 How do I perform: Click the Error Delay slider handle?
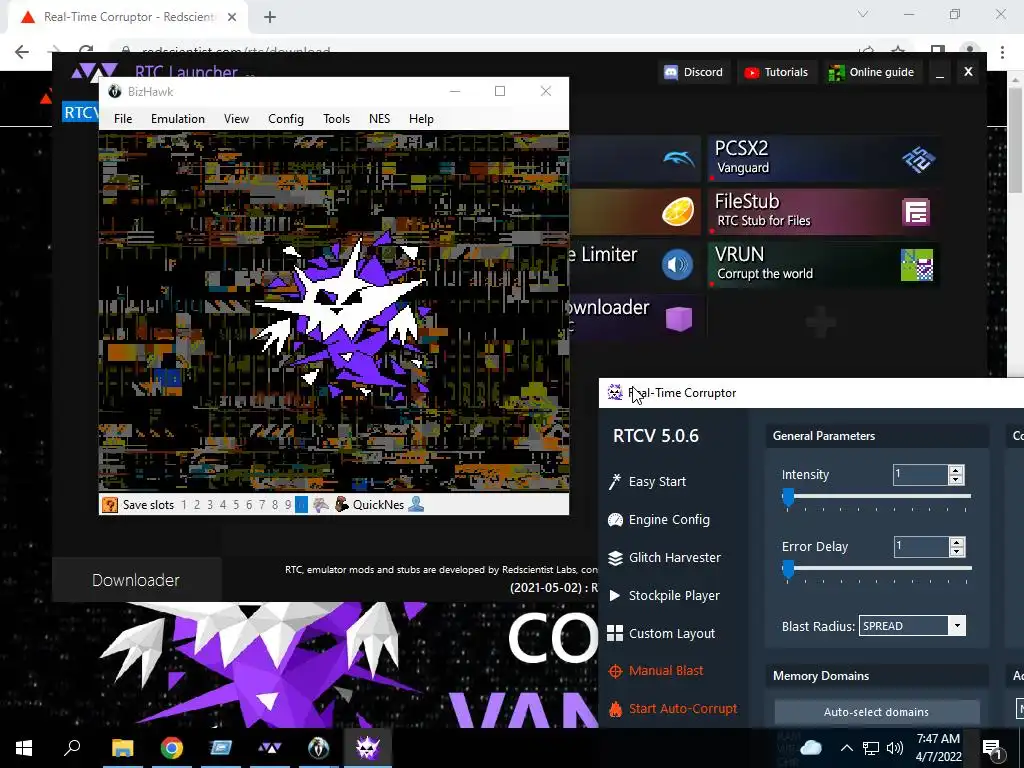point(788,569)
